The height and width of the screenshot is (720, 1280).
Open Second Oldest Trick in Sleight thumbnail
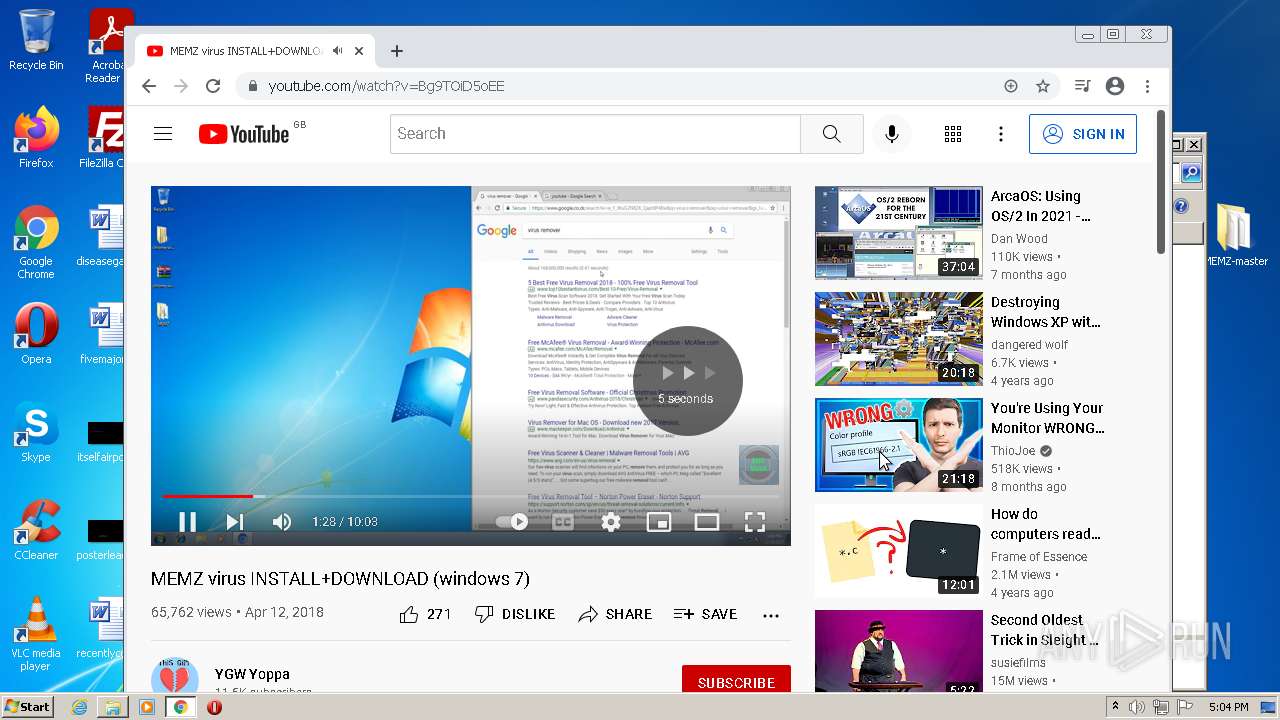click(x=899, y=651)
